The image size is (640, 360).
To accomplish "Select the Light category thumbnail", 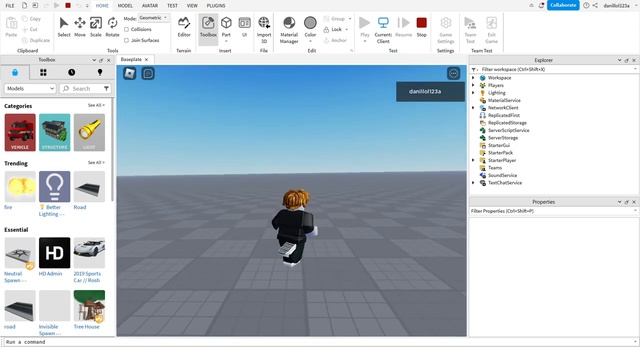I will 89,132.
